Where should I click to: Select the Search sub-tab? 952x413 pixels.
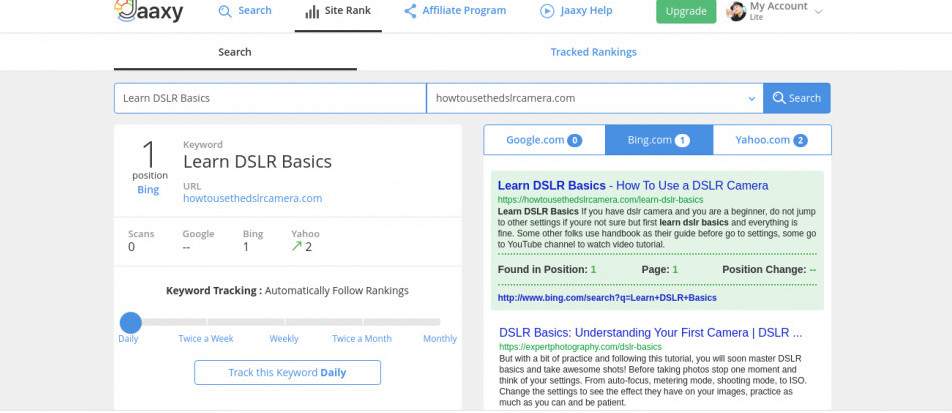235,52
